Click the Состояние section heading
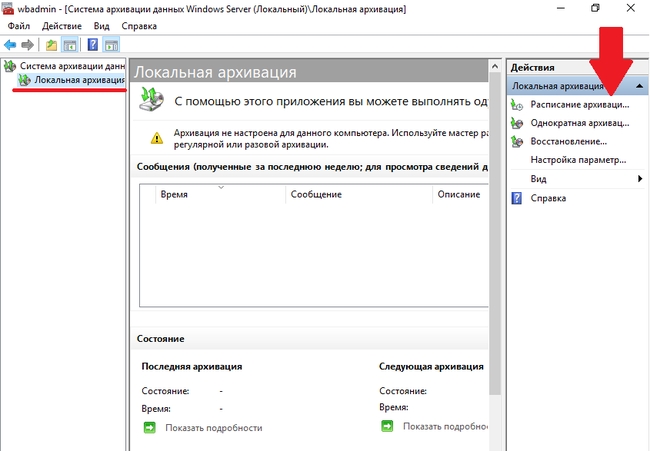 click(x=160, y=339)
